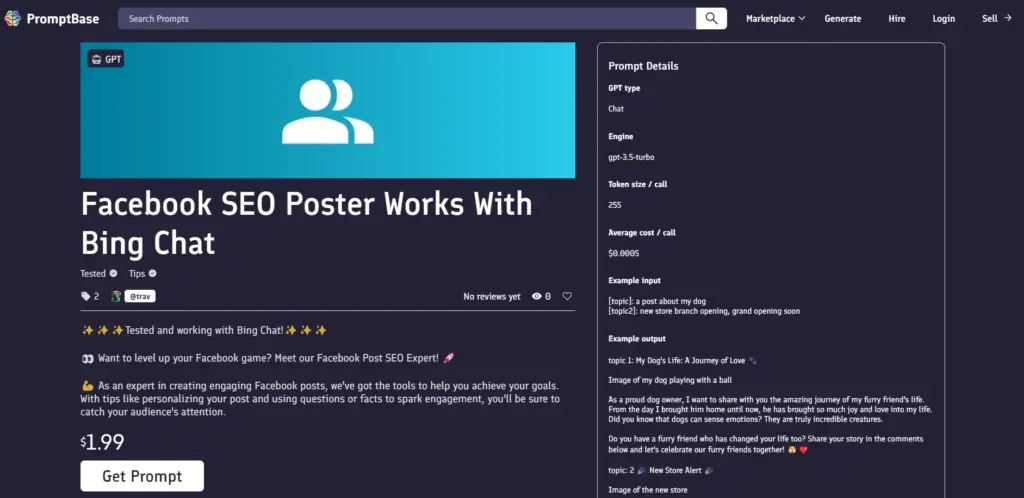This screenshot has width=1024, height=498.
Task: Click the verified checkmark beside Tested
Action: pyautogui.click(x=113, y=273)
